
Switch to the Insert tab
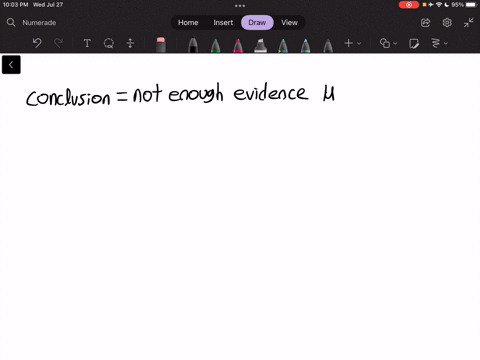point(223,23)
